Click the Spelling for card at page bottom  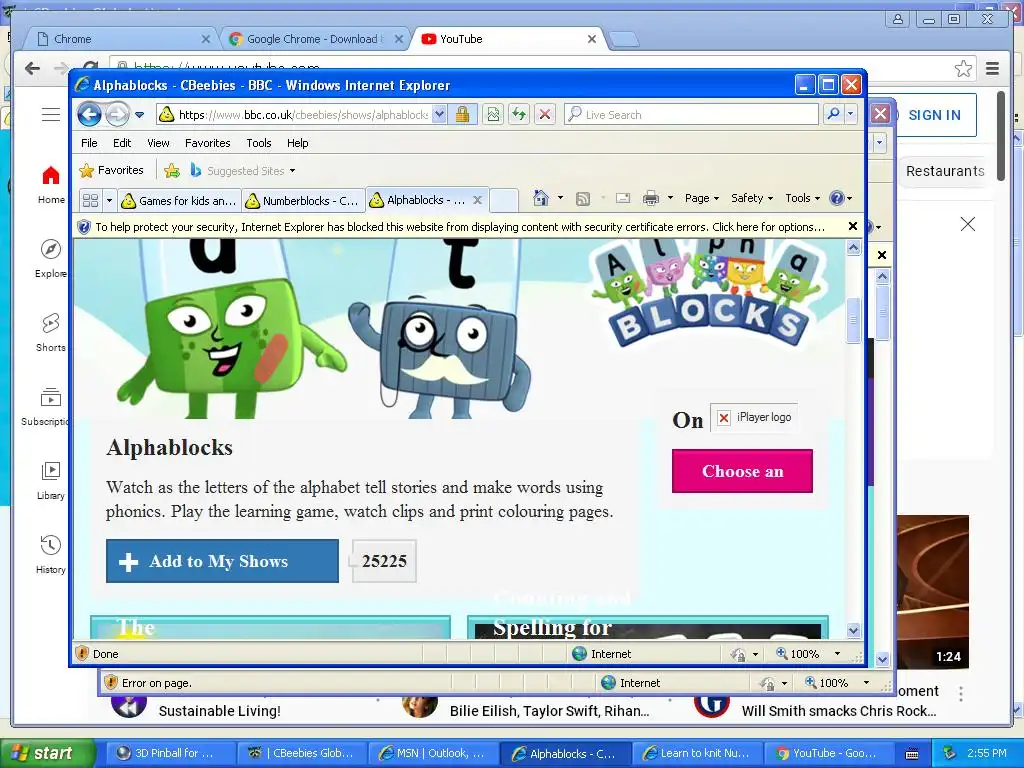click(648, 628)
